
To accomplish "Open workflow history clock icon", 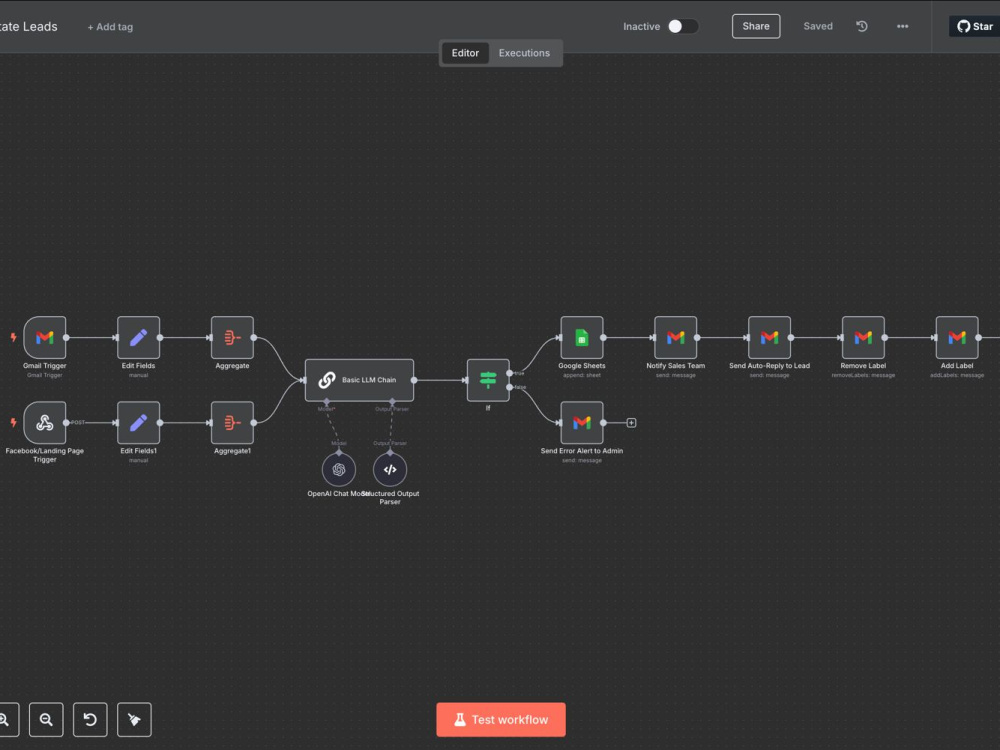I will (862, 26).
